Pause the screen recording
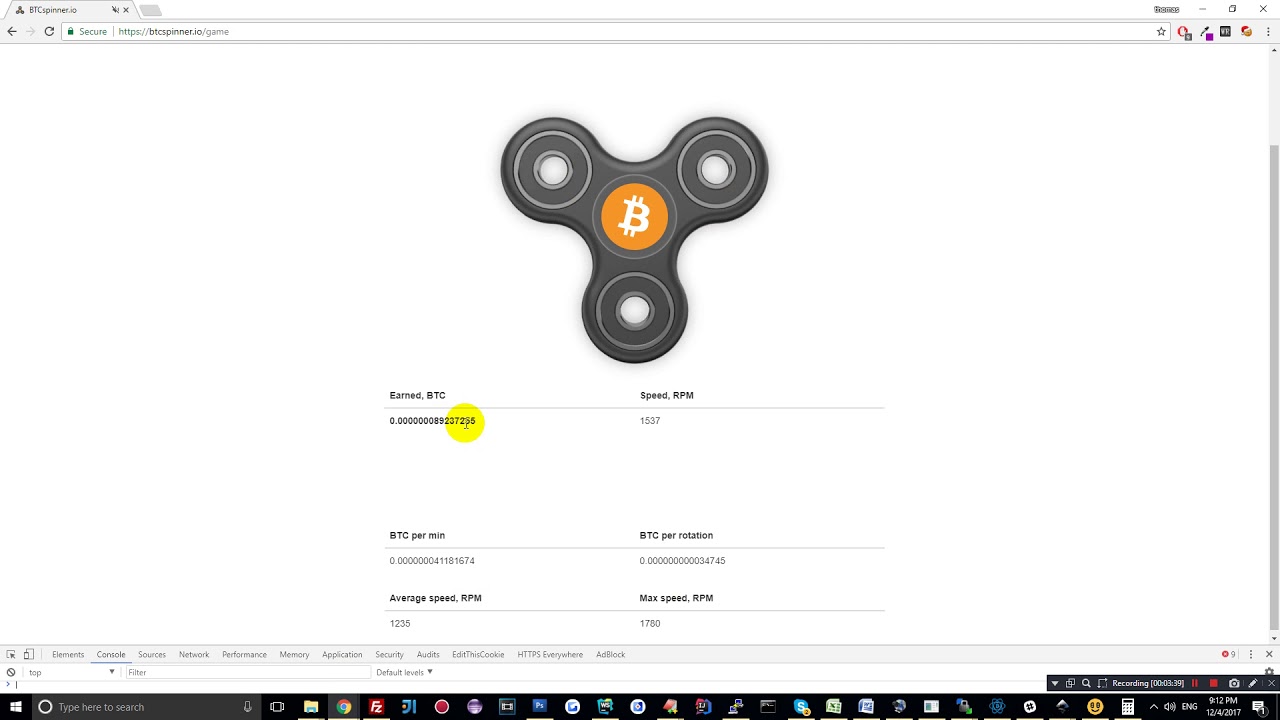This screenshot has width=1280, height=720. [x=1194, y=683]
